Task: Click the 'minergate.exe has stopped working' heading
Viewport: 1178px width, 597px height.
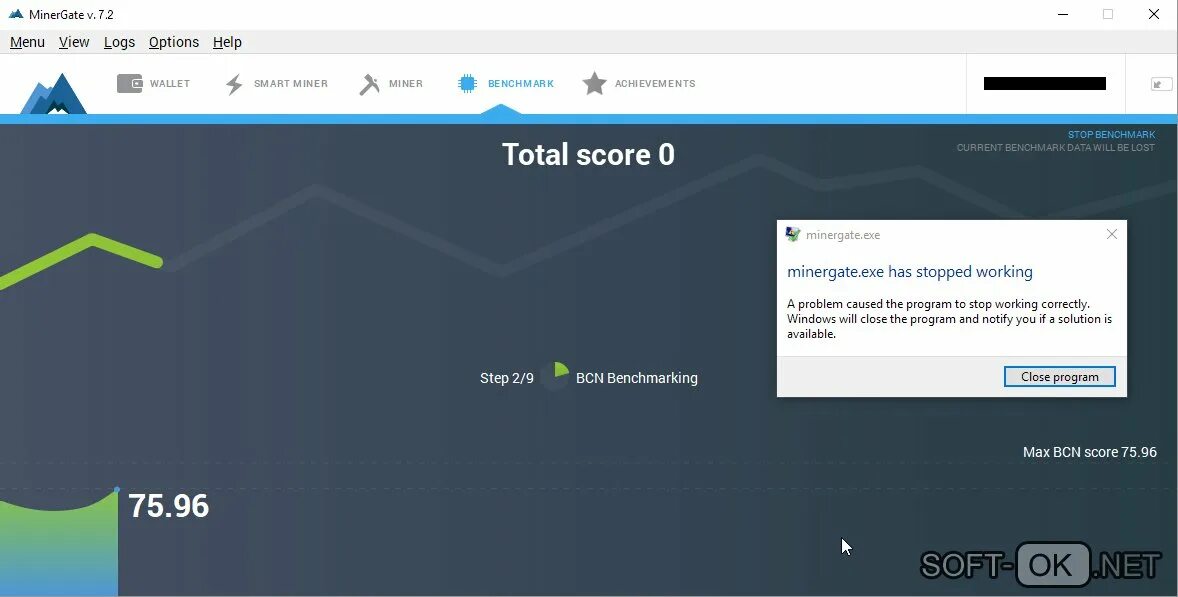Action: point(910,272)
